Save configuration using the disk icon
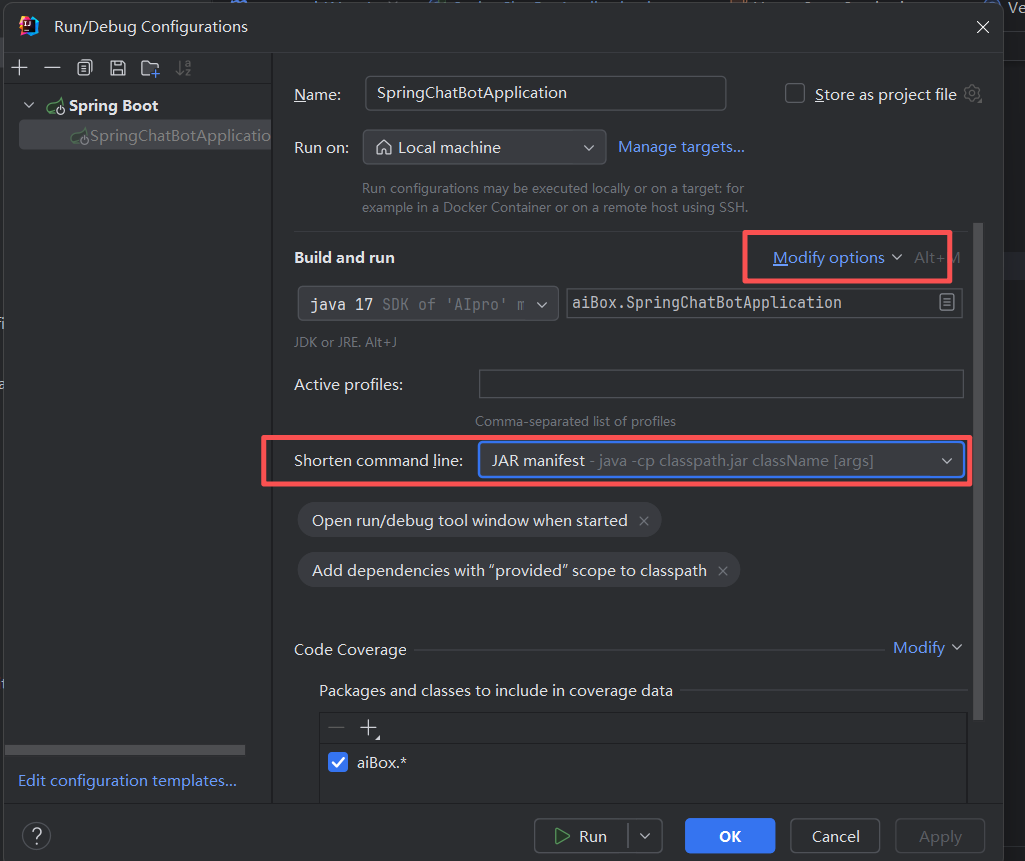 tap(118, 68)
